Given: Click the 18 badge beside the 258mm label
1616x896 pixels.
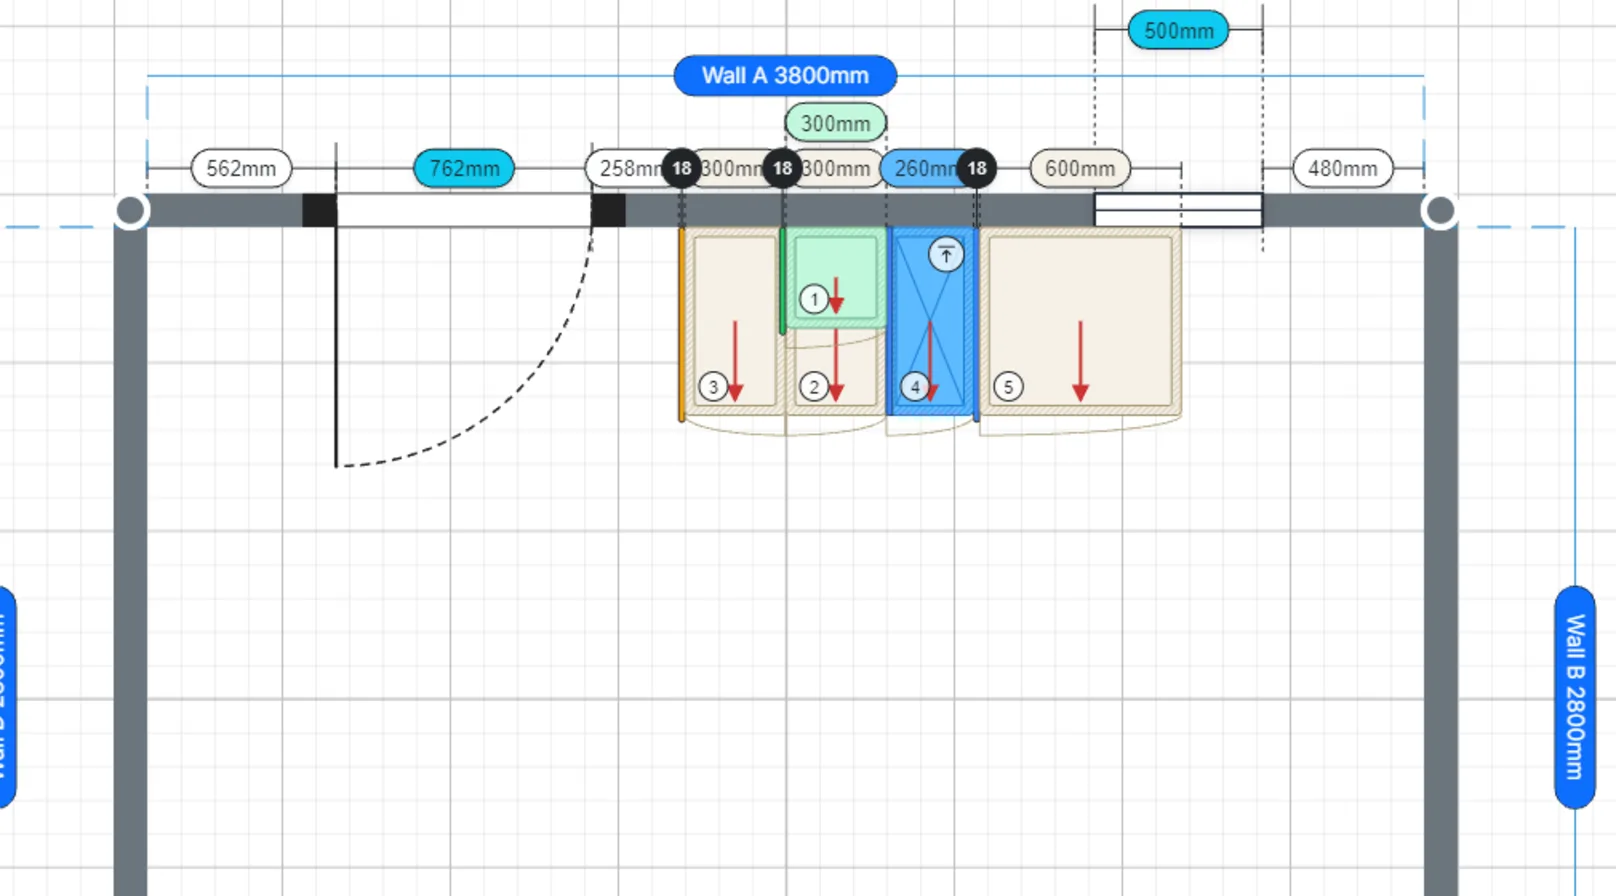Looking at the screenshot, I should [x=682, y=168].
